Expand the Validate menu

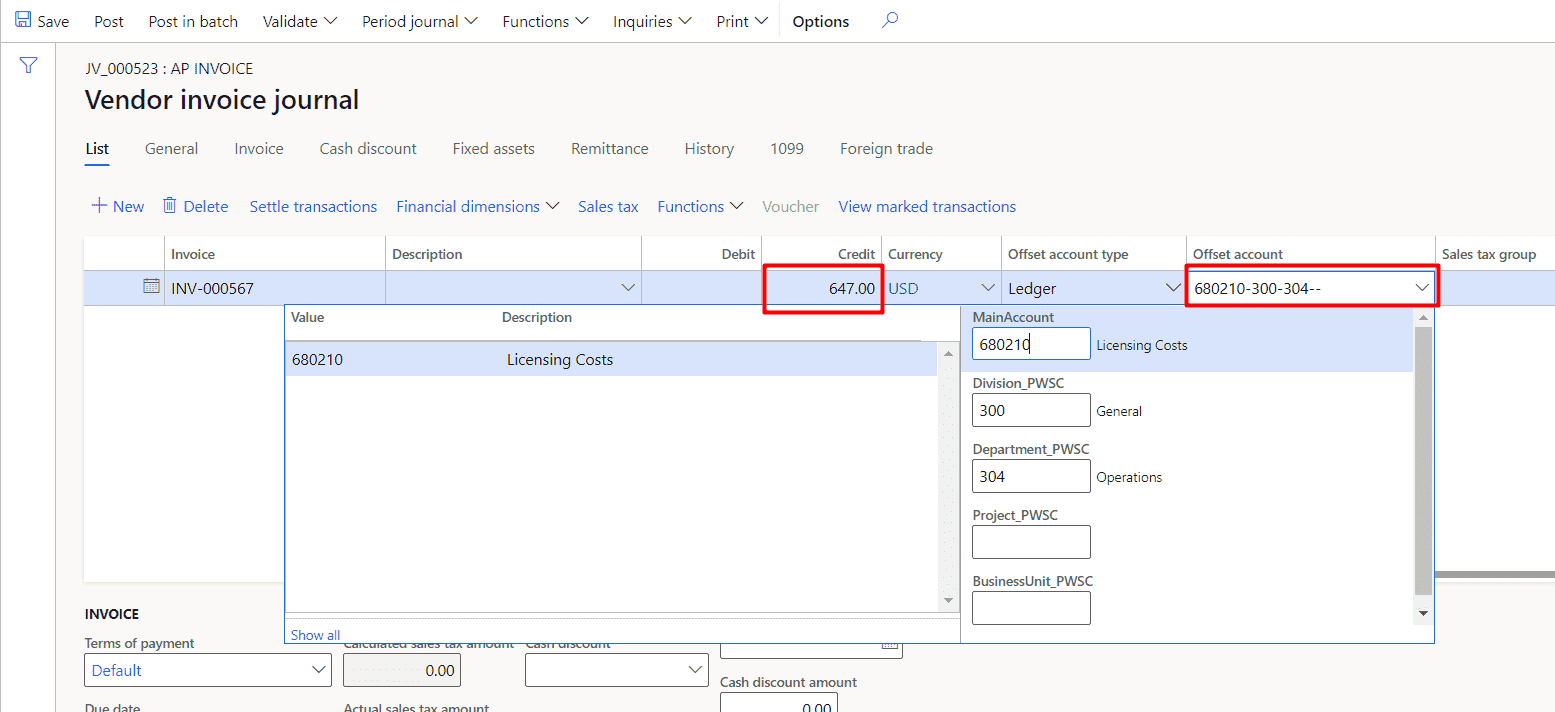[x=300, y=21]
